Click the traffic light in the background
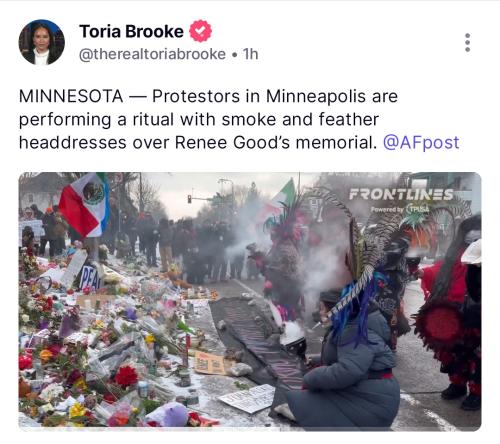The image size is (500, 444). click(x=189, y=199)
